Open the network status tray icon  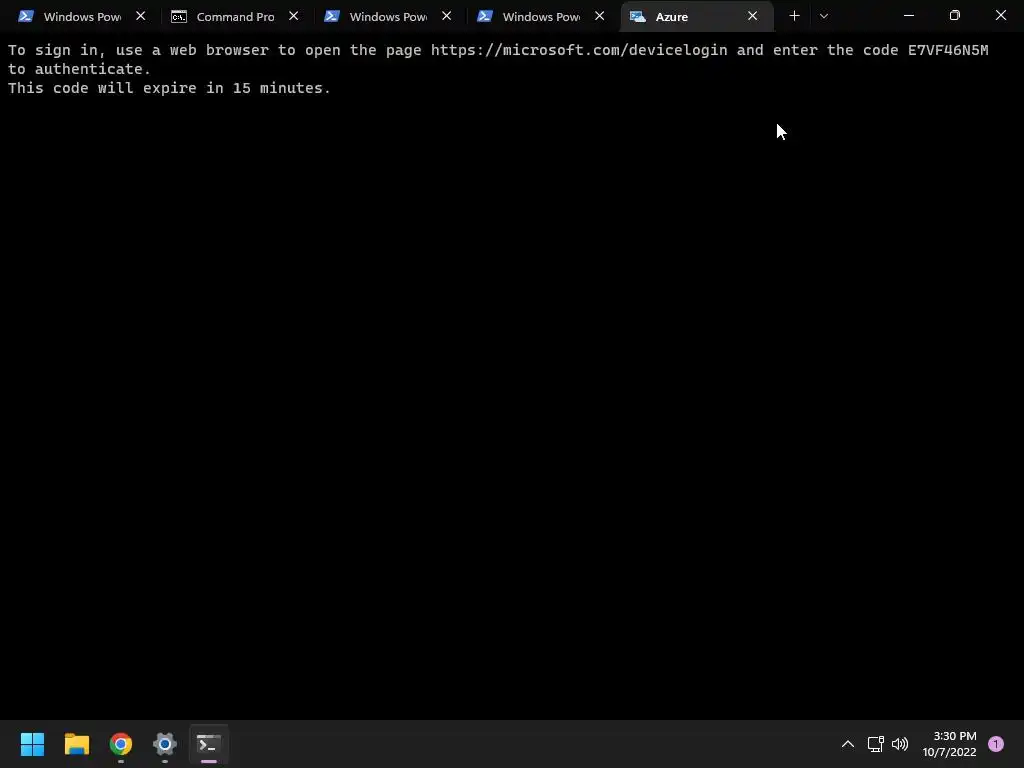coord(876,744)
